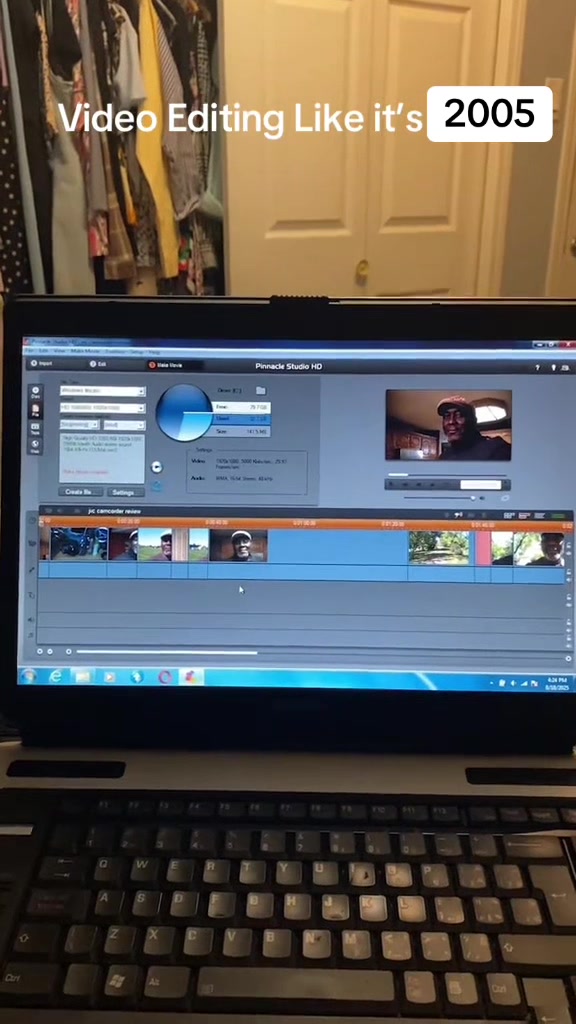
Task: Select the Web output icon in sidebar
Action: coord(36,447)
